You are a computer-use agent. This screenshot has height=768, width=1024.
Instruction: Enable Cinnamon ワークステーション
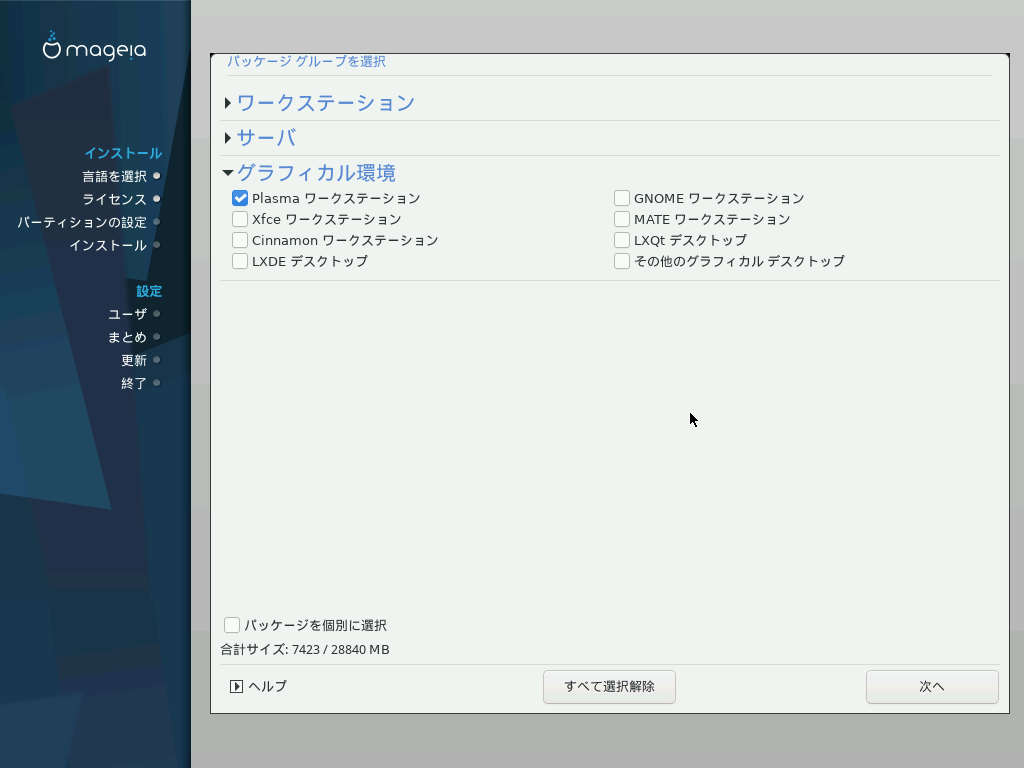(240, 240)
